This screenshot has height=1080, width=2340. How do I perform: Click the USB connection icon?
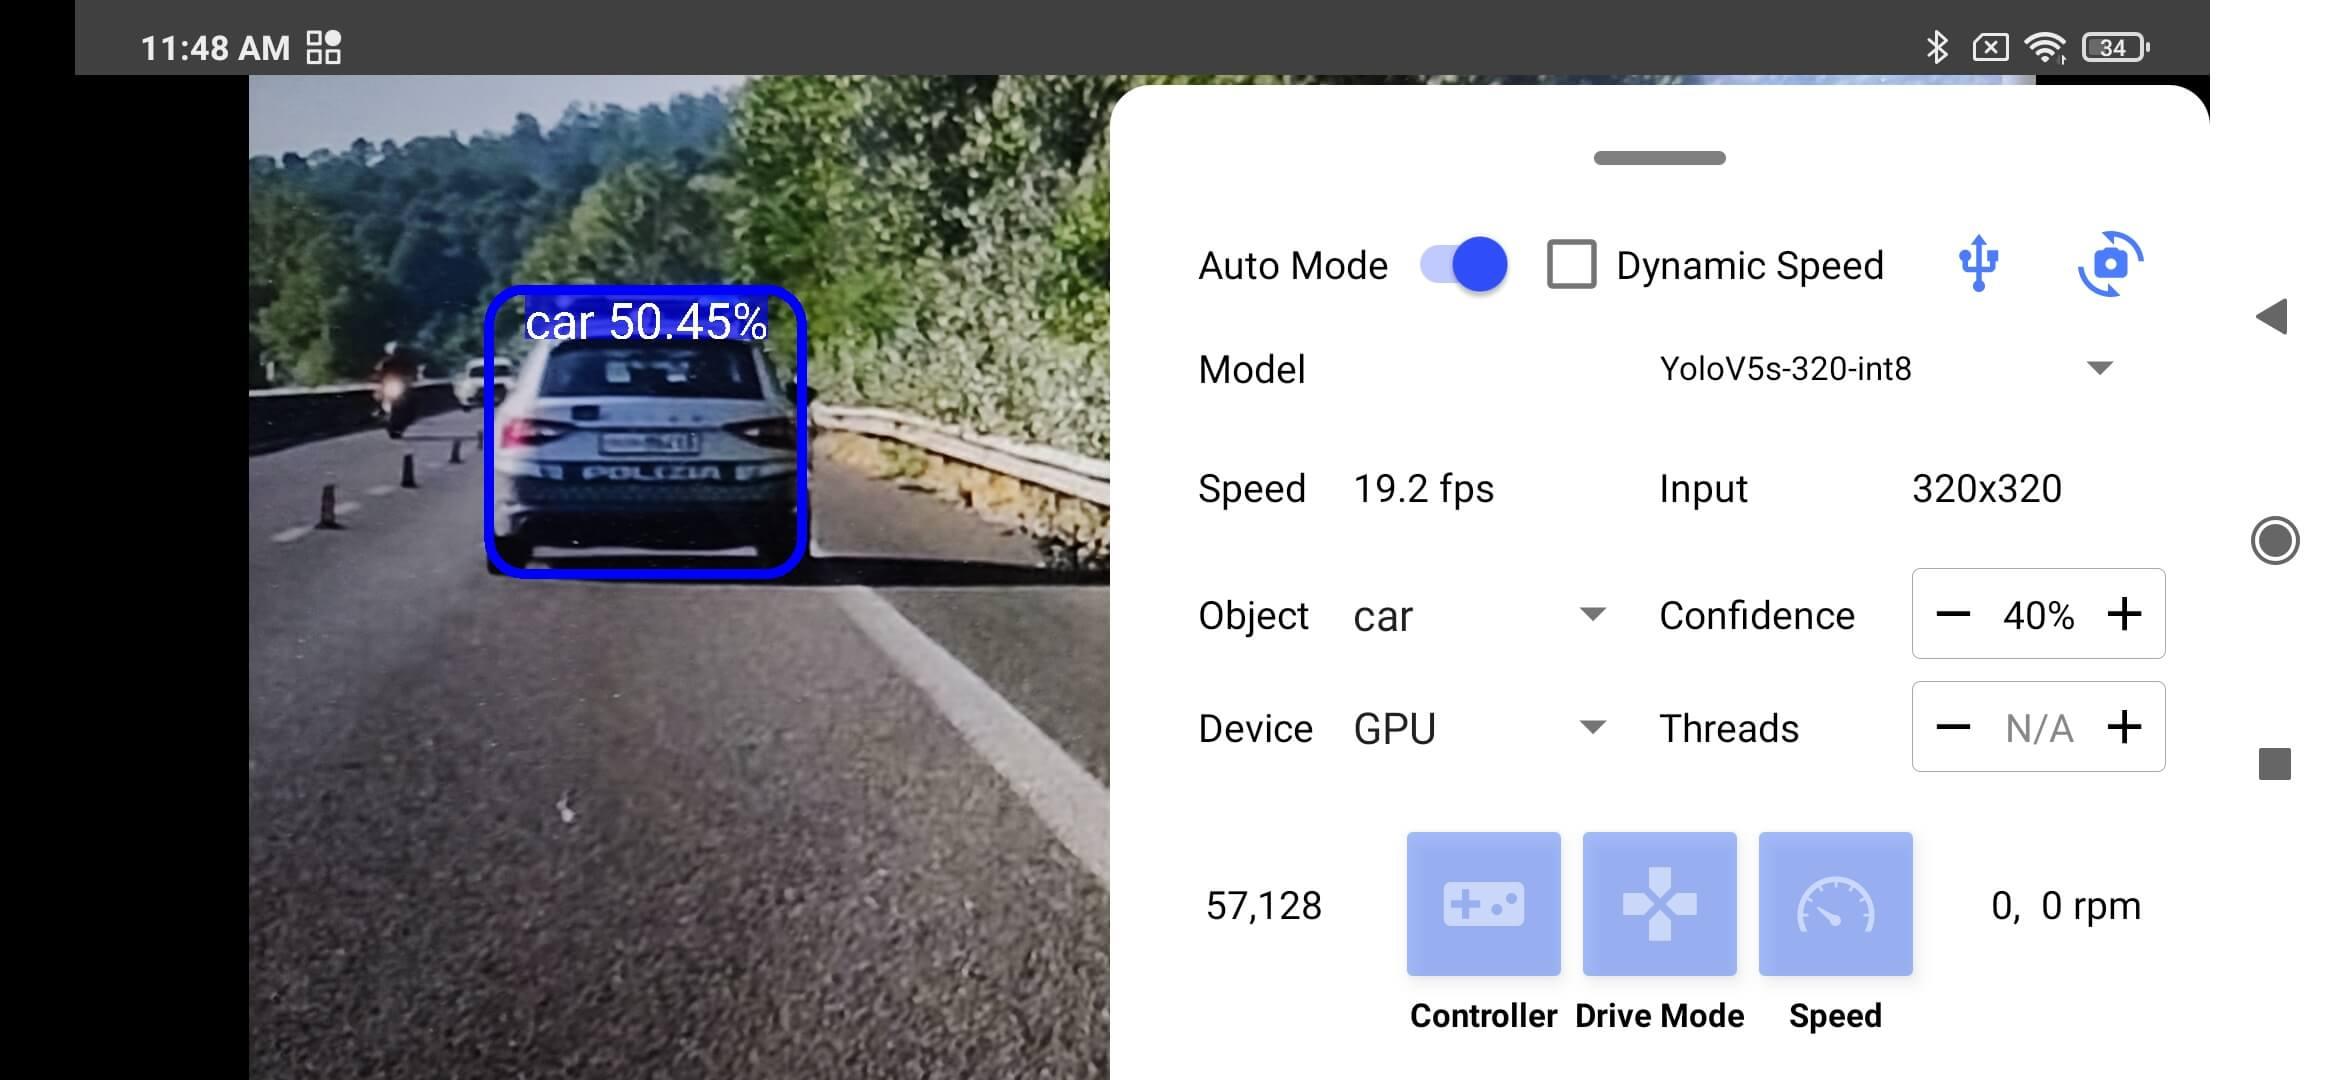1979,266
